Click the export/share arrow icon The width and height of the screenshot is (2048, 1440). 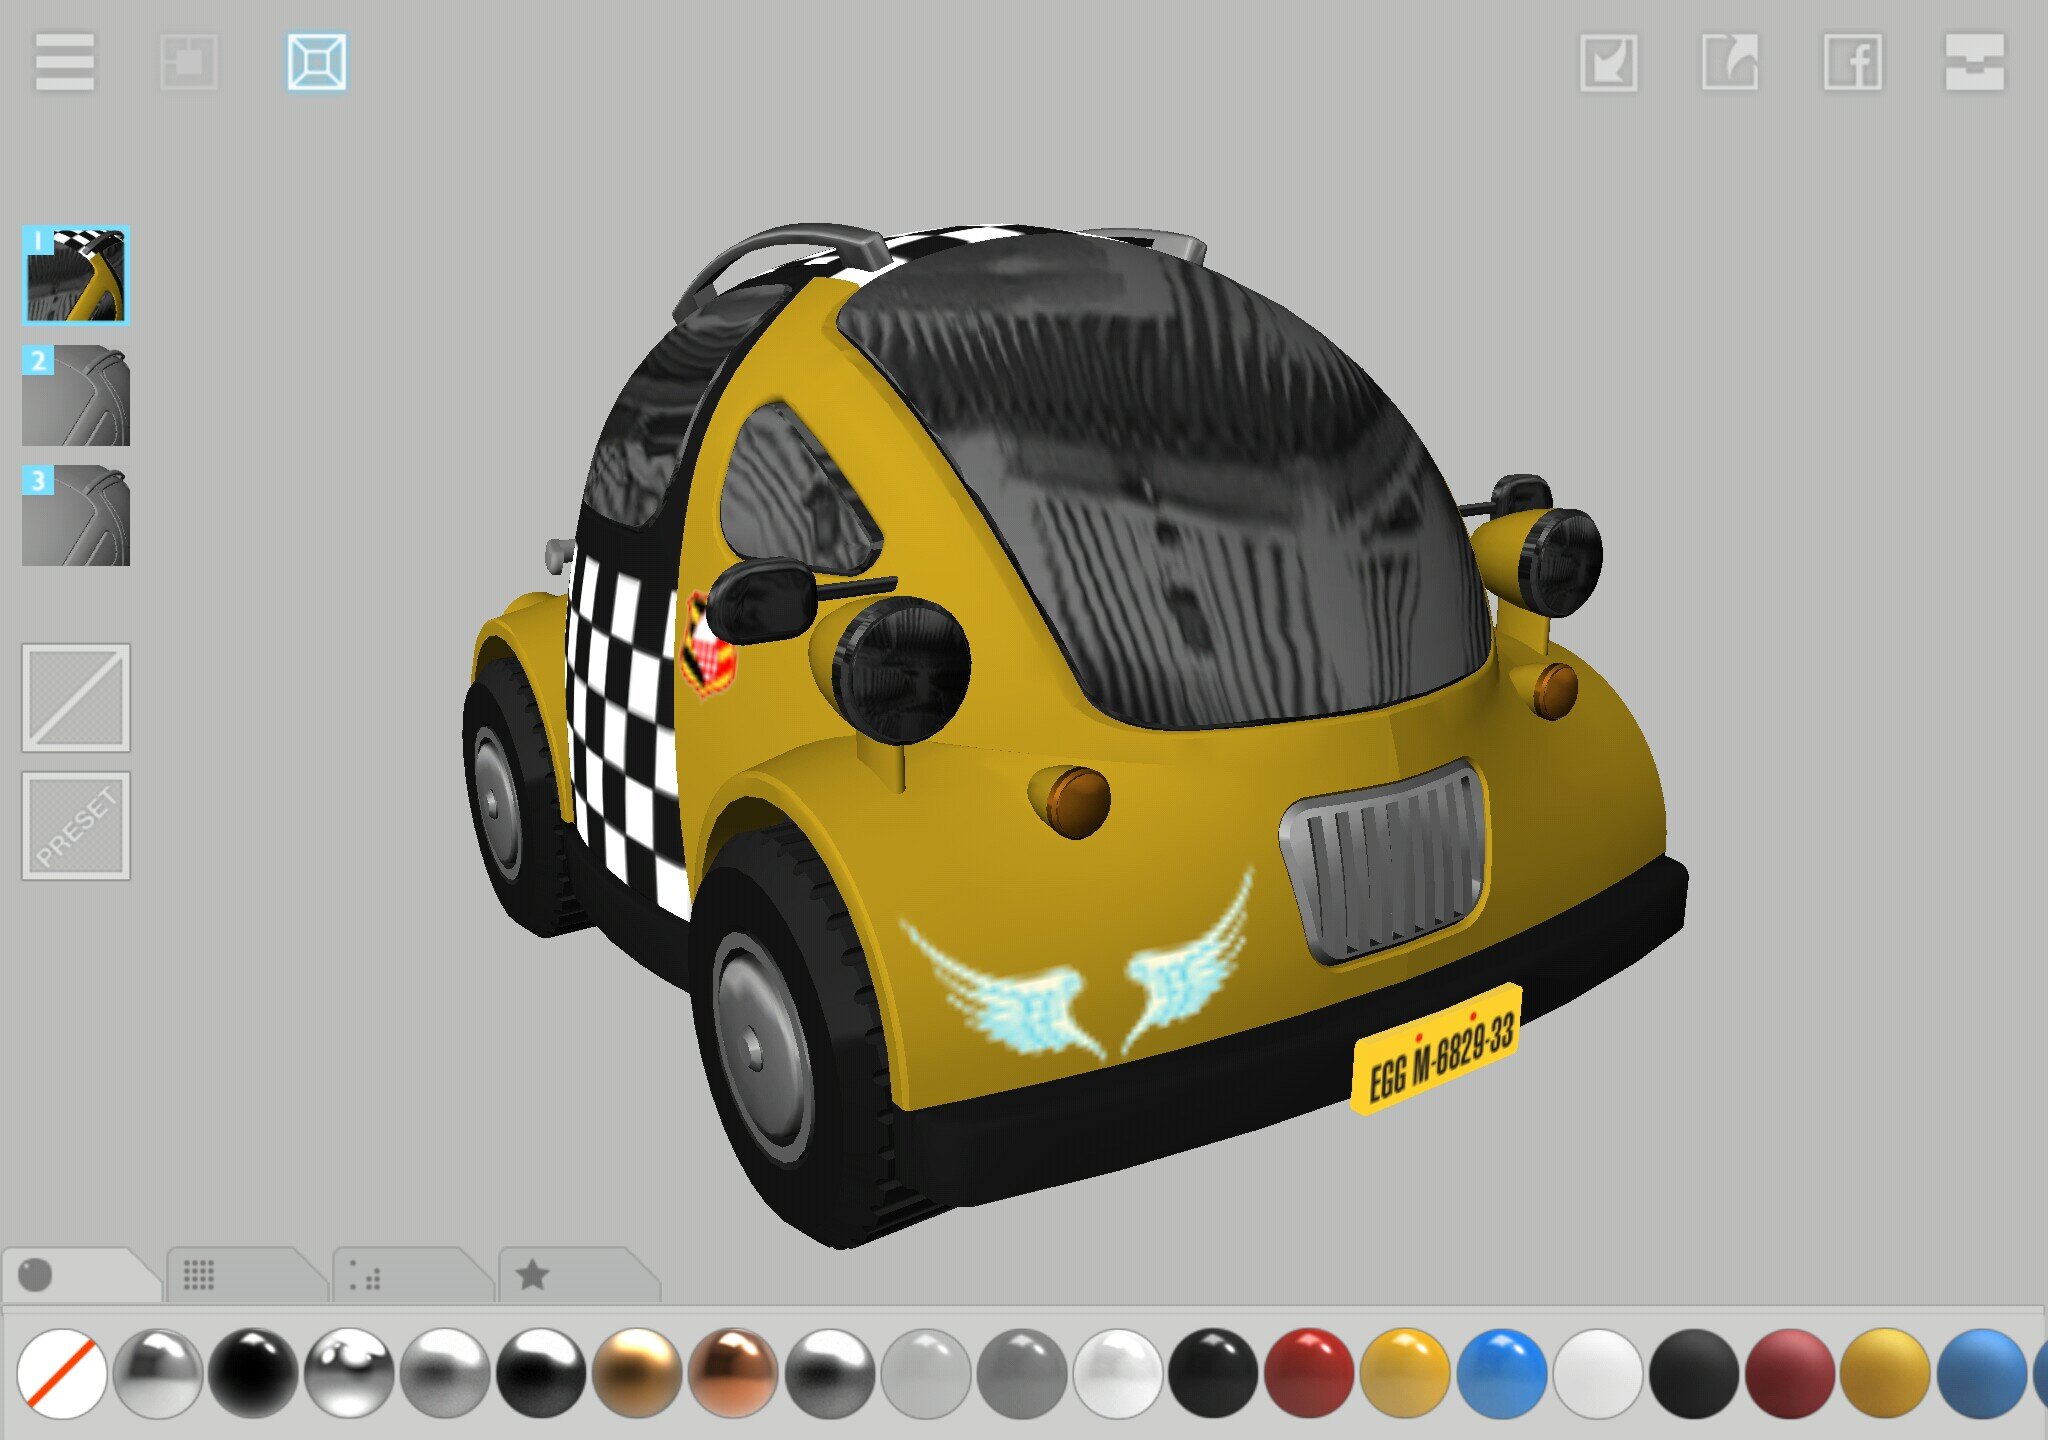click(x=1730, y=63)
